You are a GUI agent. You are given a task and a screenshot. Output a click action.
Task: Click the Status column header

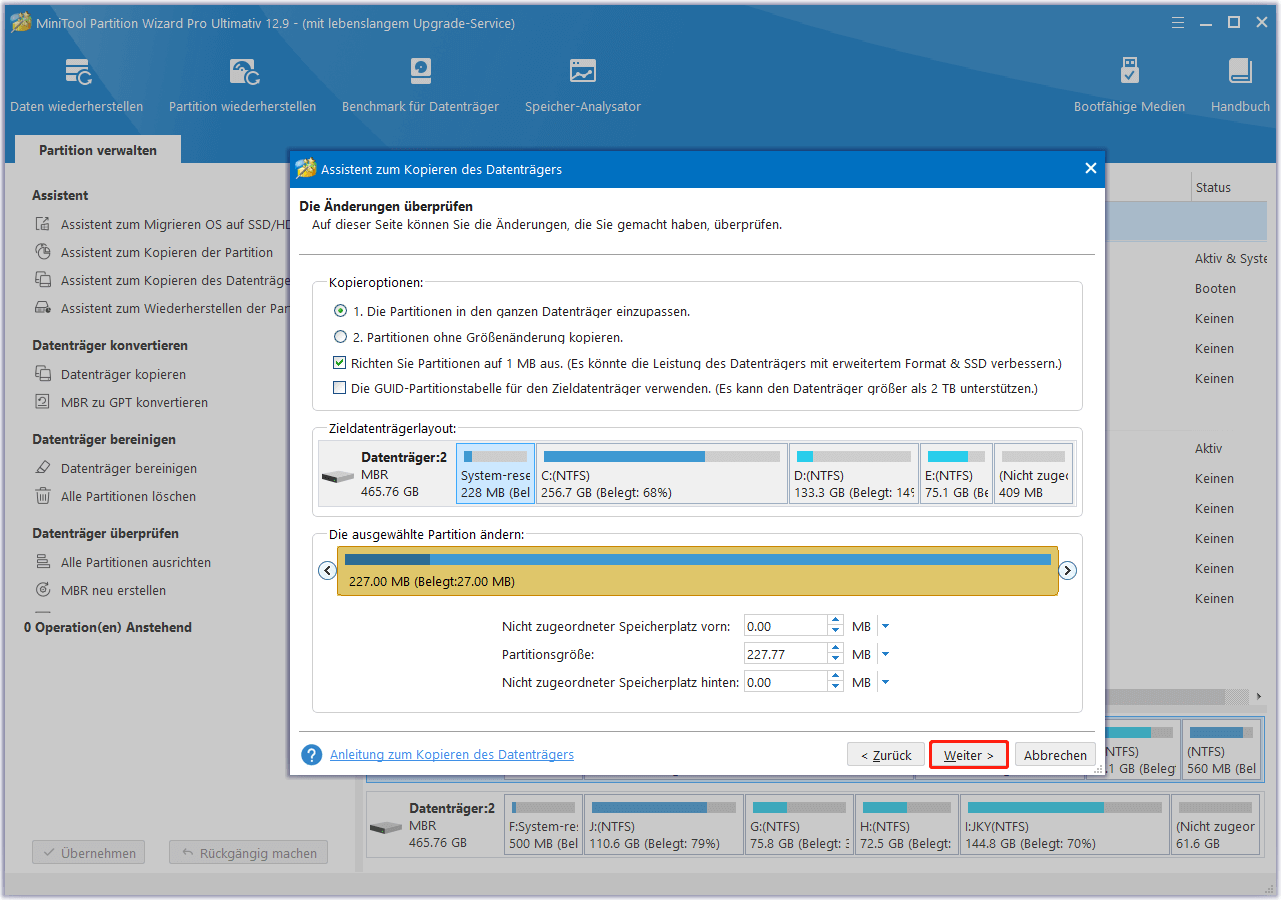(1213, 187)
